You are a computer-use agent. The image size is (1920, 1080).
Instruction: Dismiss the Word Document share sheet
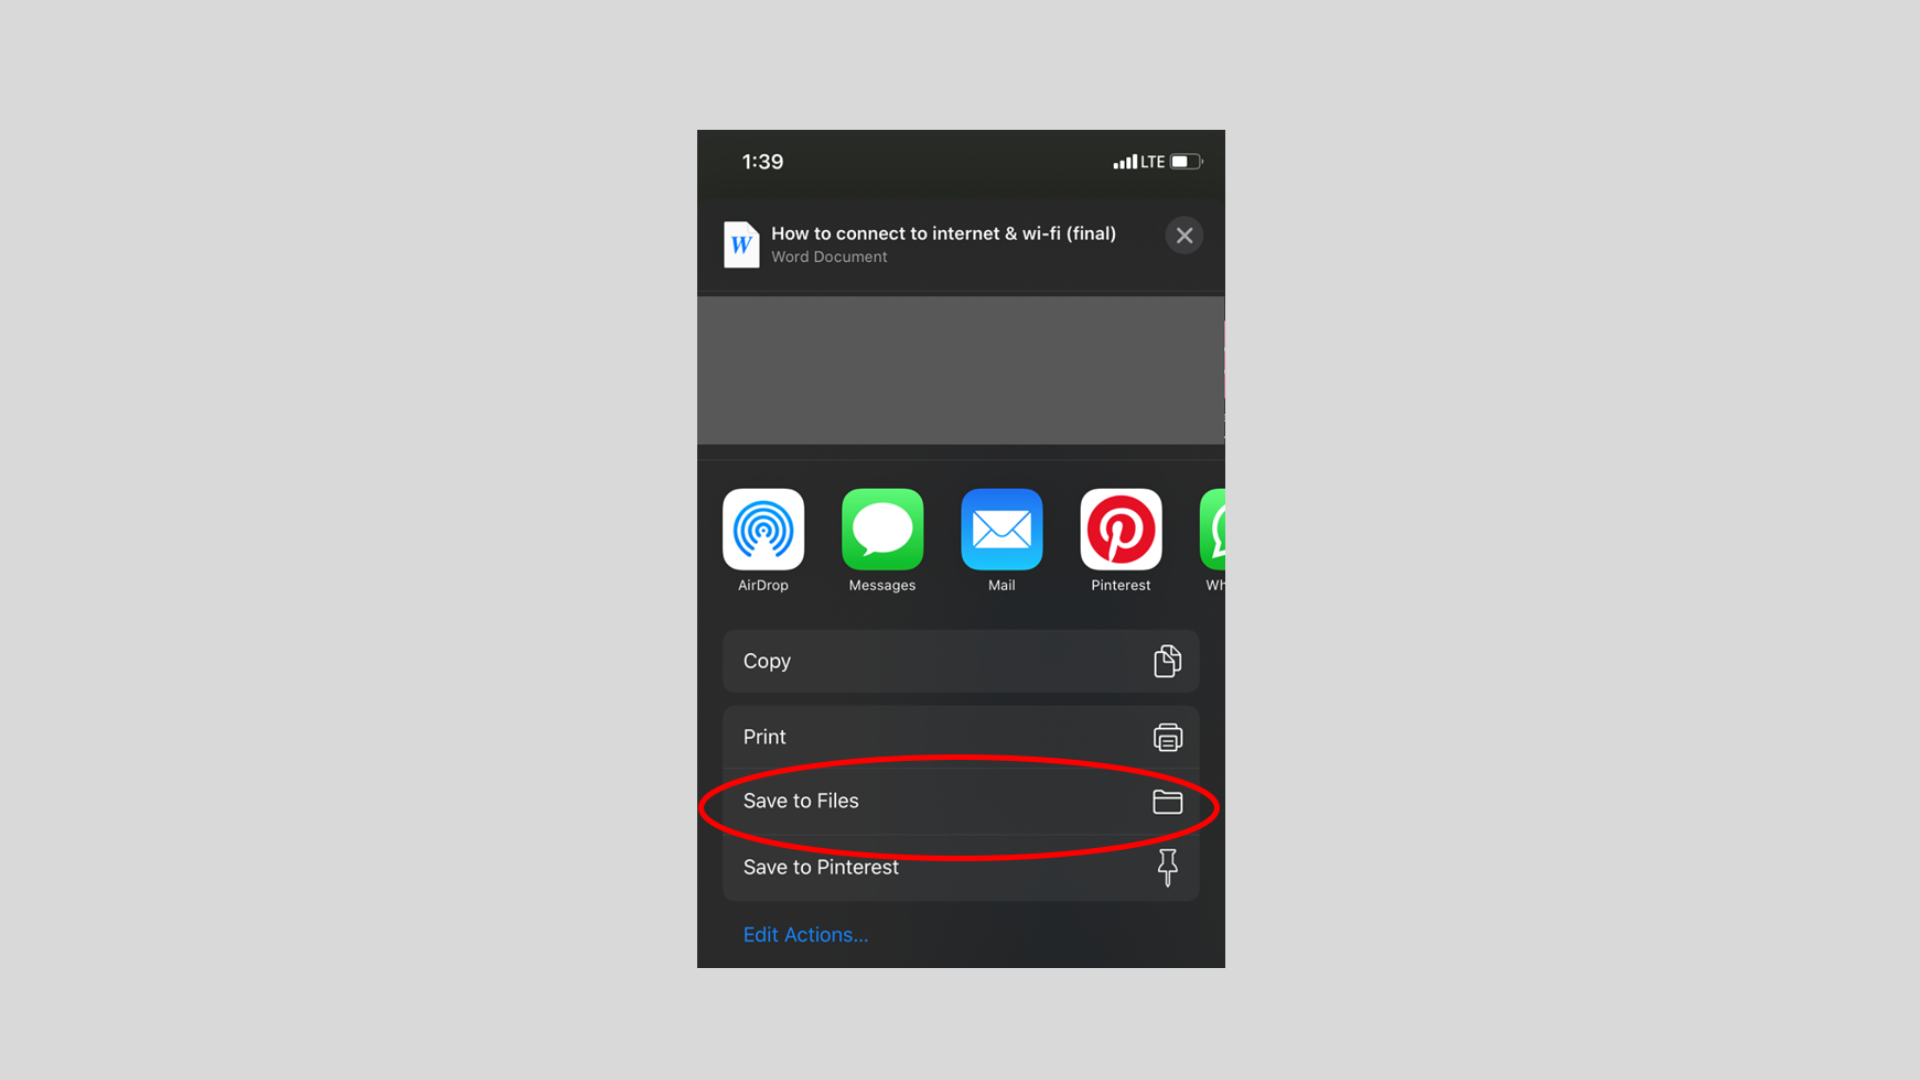[1184, 235]
